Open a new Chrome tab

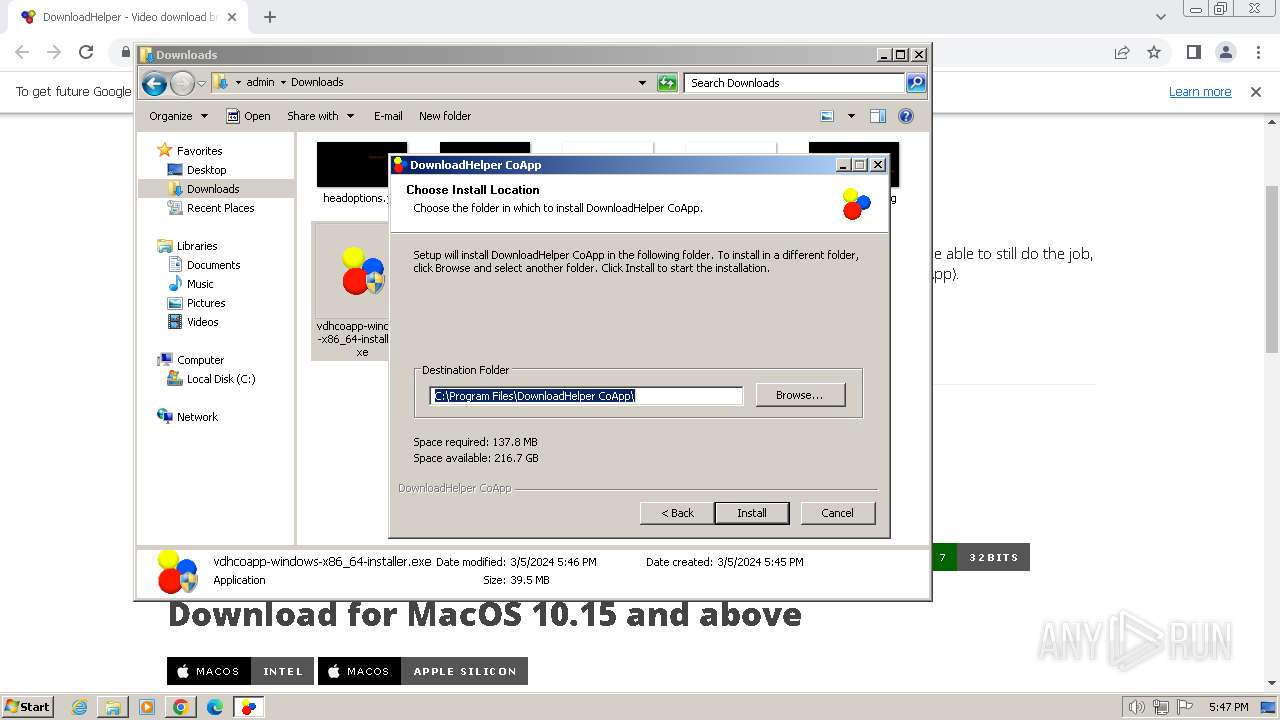[270, 17]
